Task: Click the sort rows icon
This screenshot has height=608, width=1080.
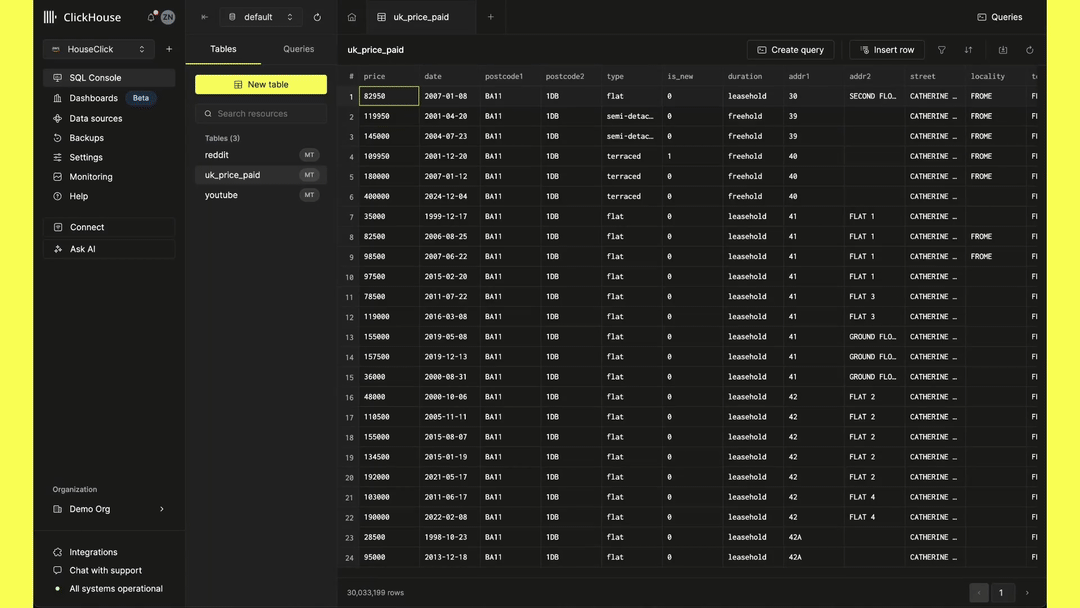Action: point(968,50)
